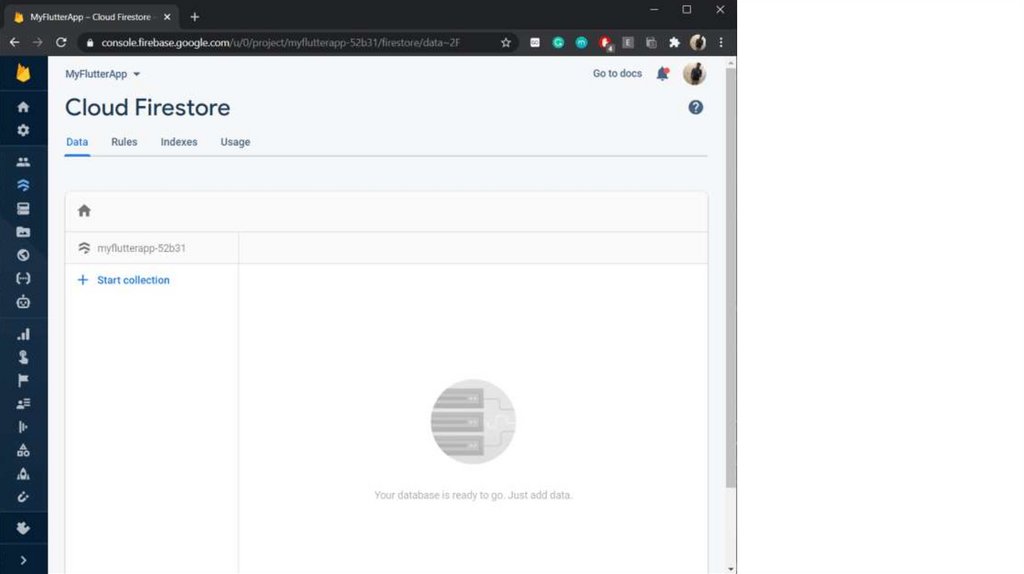This screenshot has height=574, width=1024.
Task: Open Storage folder-image icon in sidebar
Action: click(x=24, y=232)
